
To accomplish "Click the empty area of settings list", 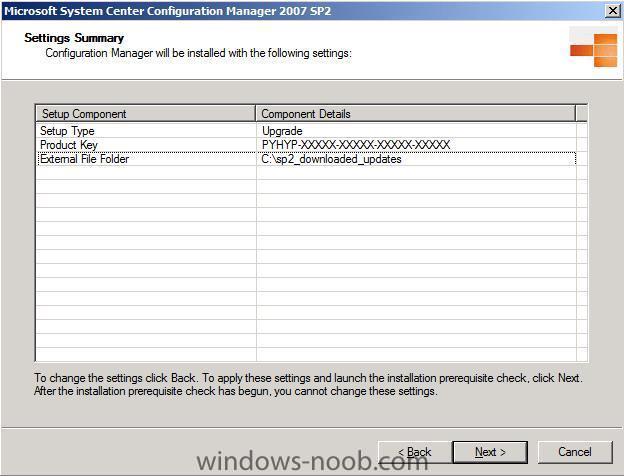I will pos(306,263).
